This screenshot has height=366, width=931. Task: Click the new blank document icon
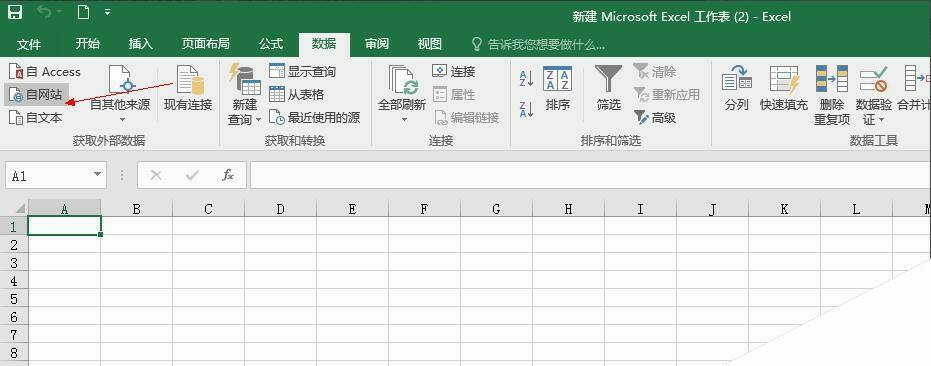(83, 12)
